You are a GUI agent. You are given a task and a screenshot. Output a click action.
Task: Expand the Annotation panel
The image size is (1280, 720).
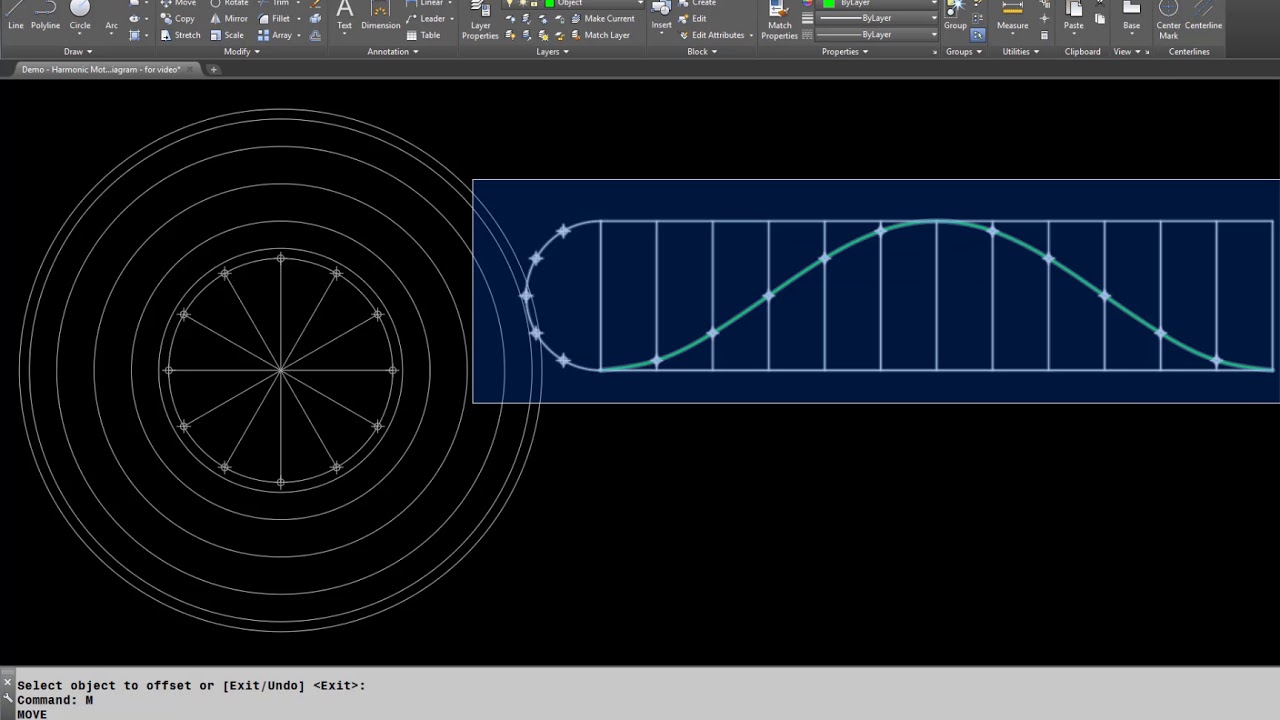point(393,51)
